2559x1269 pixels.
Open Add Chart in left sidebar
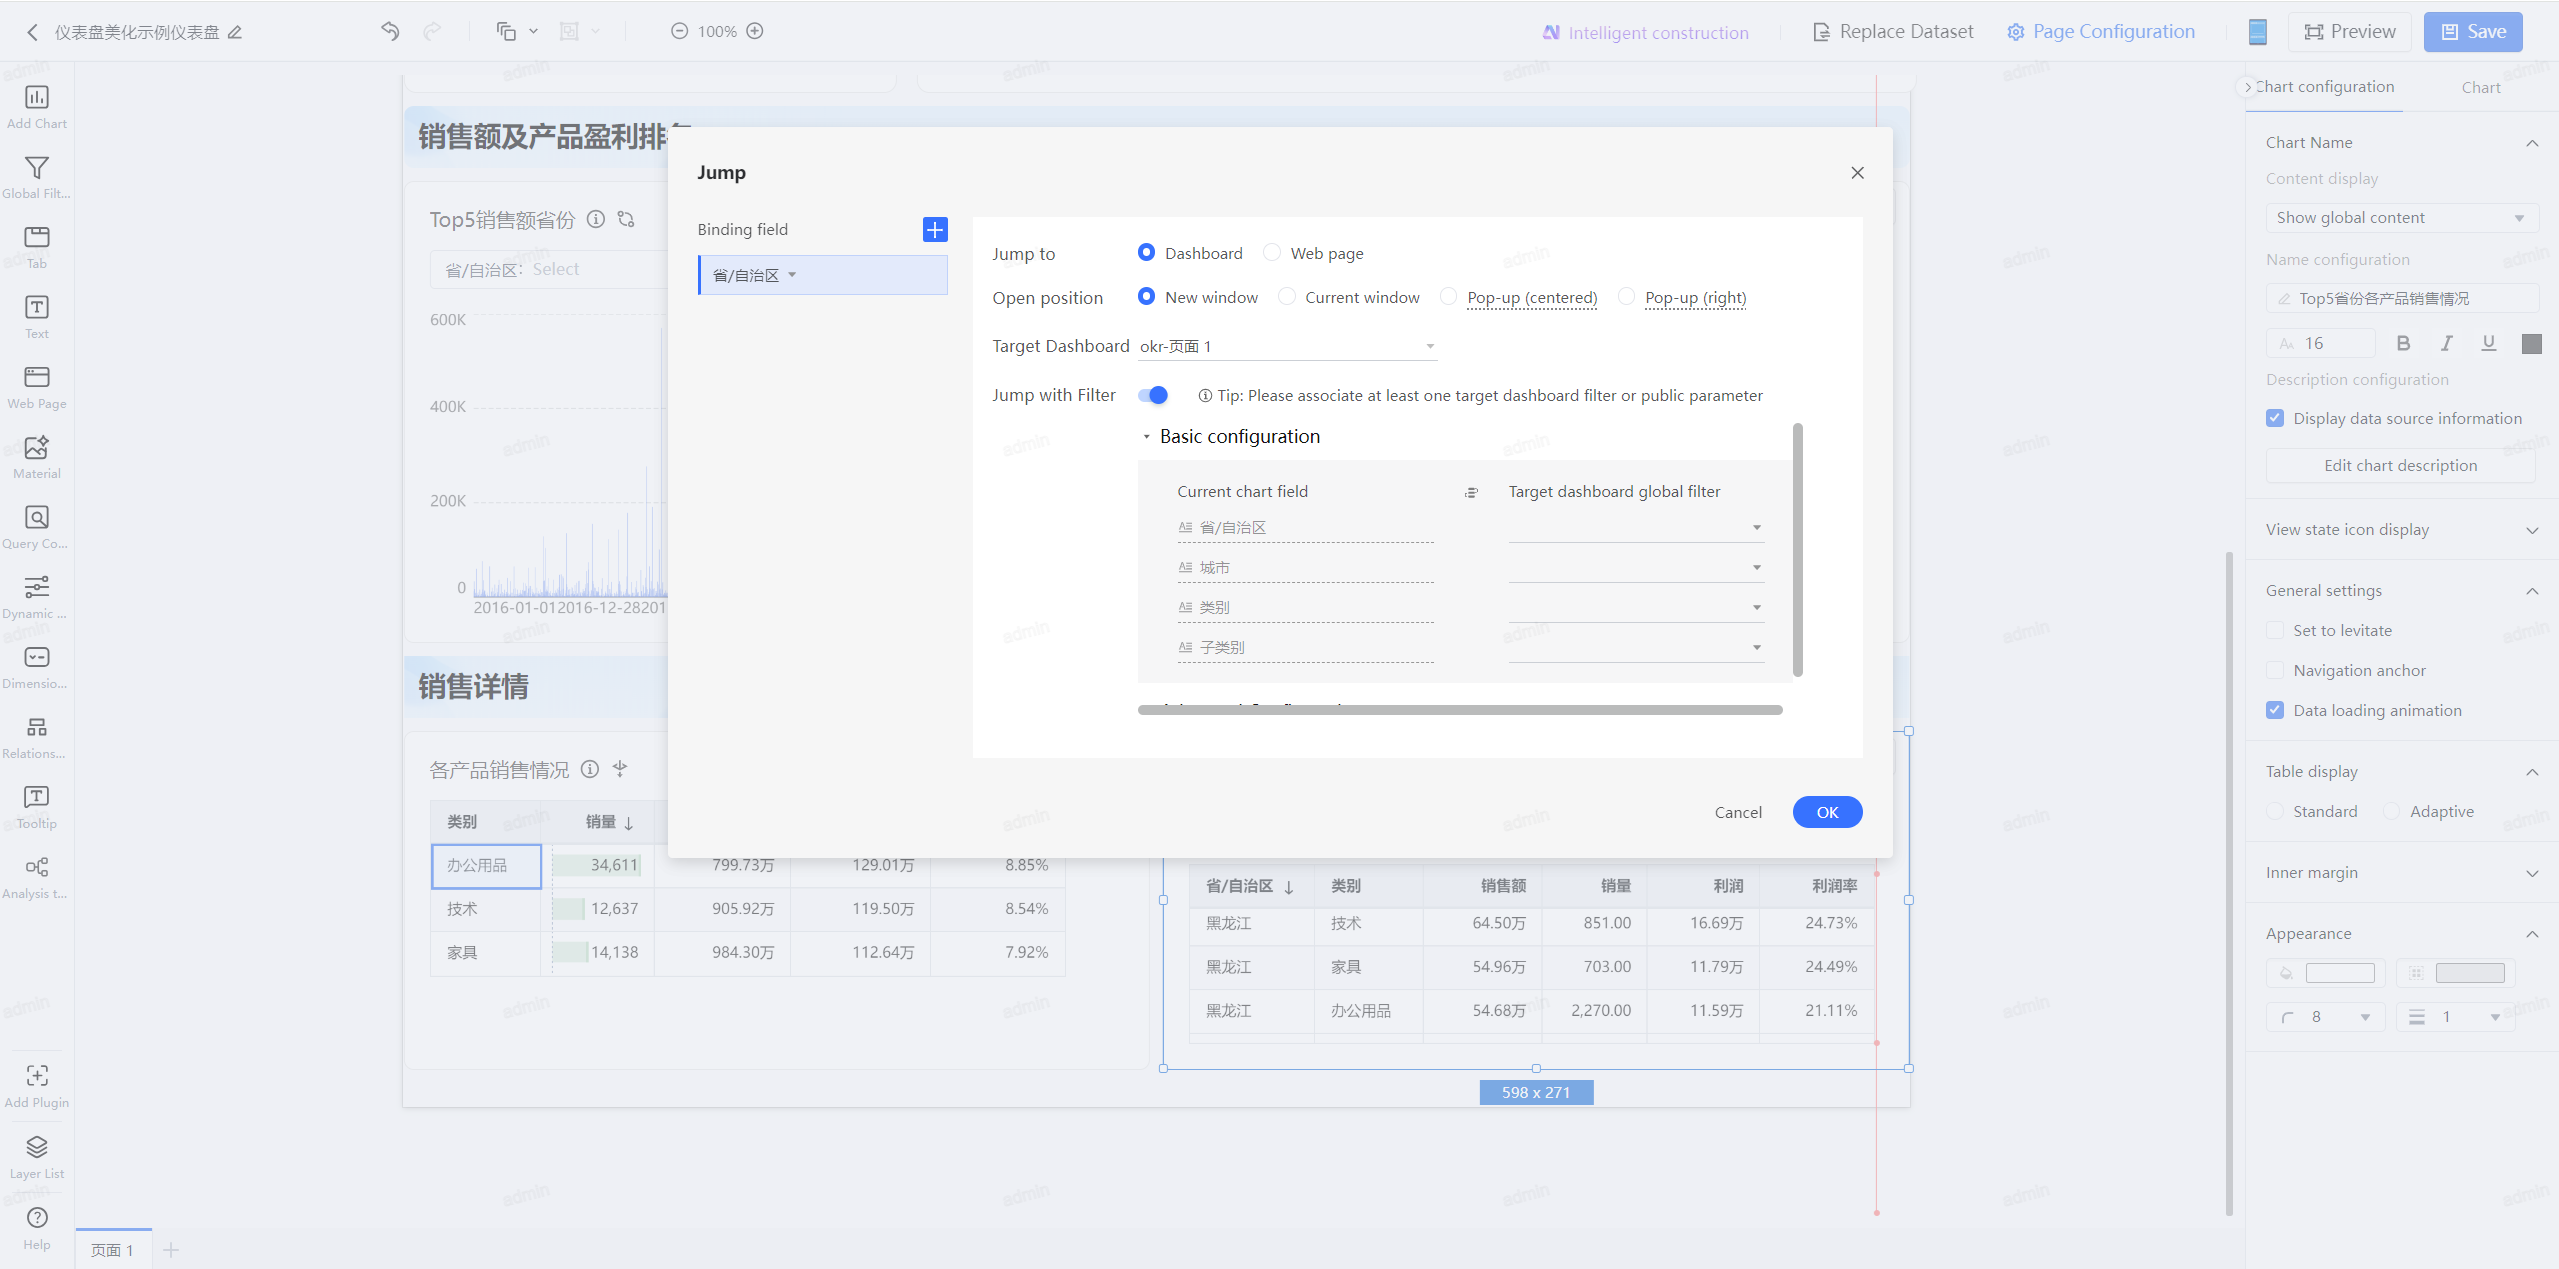click(37, 107)
